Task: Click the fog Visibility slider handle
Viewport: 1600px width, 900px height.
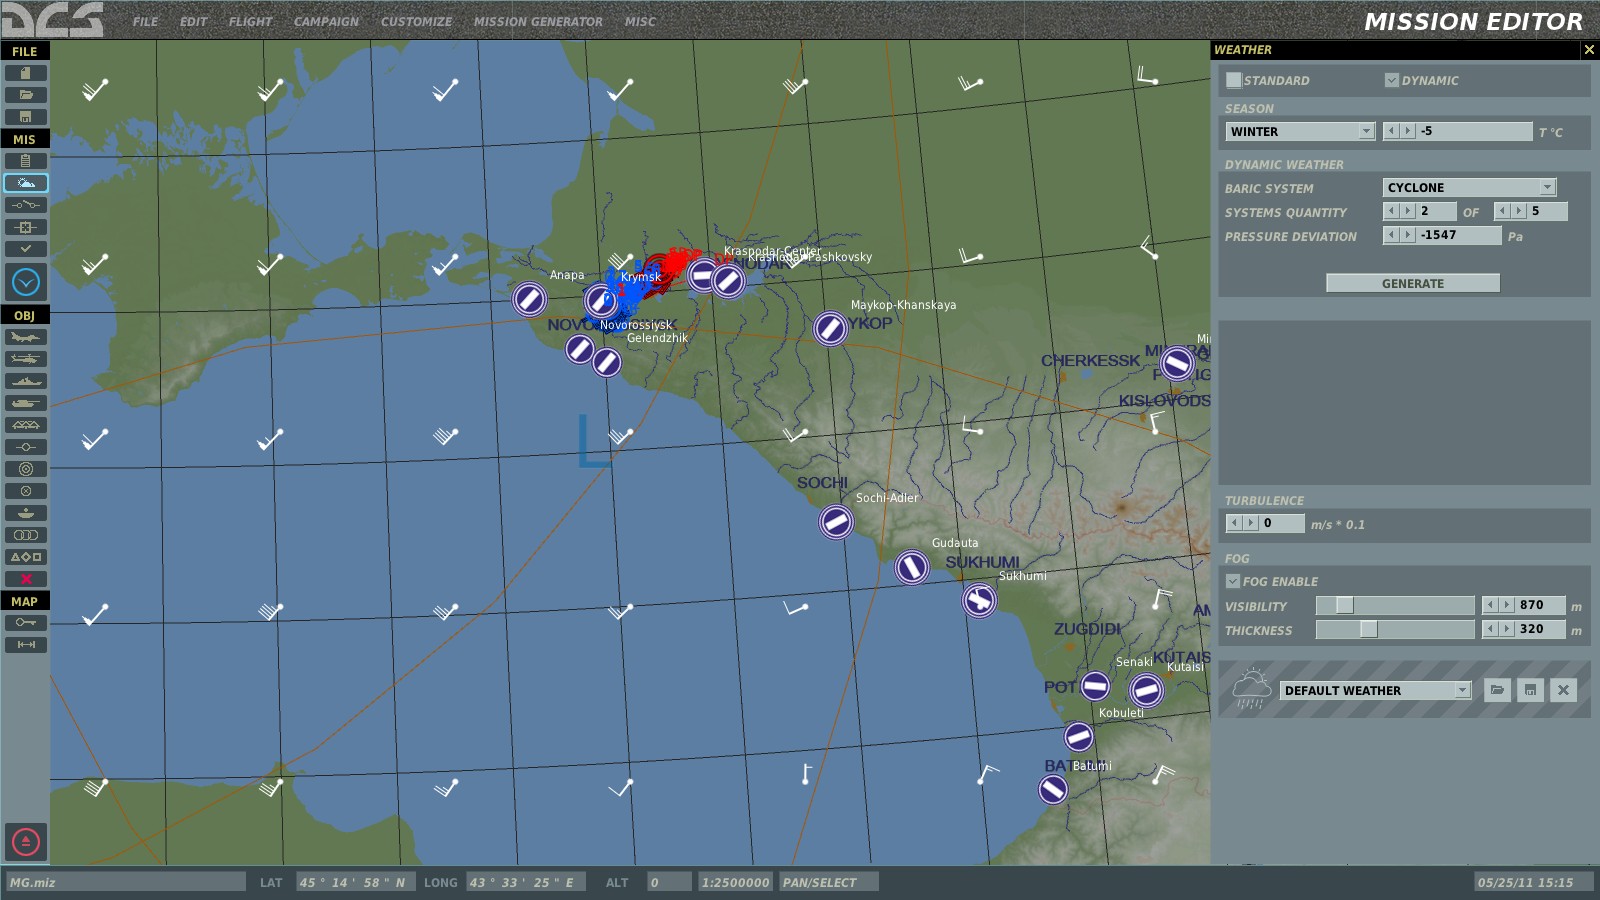Action: [1345, 605]
